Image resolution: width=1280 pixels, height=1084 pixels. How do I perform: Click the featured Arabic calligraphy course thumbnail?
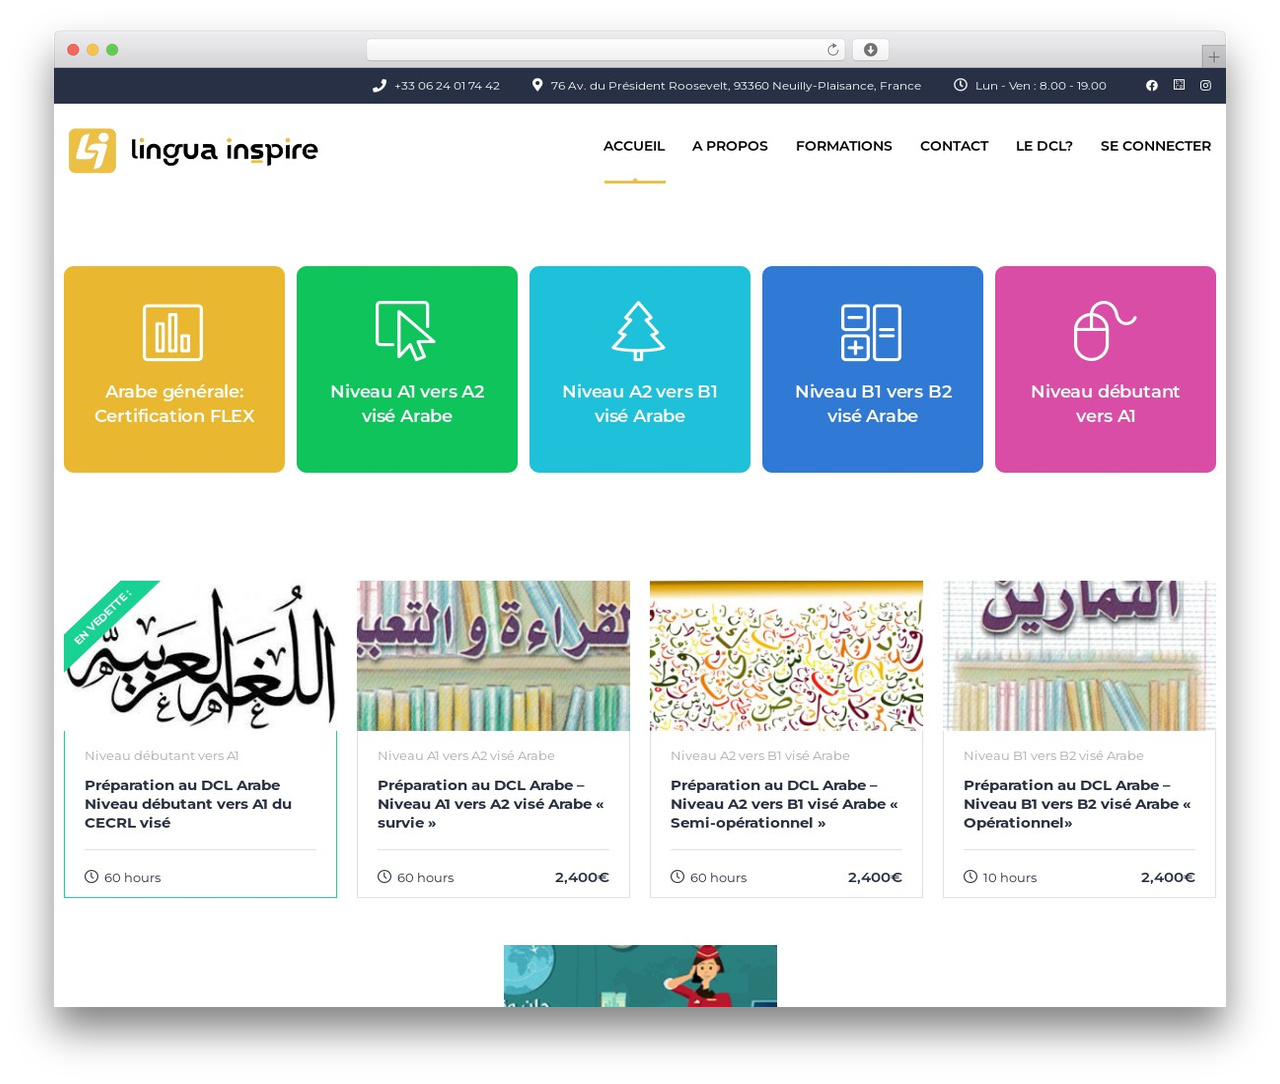pyautogui.click(x=200, y=656)
